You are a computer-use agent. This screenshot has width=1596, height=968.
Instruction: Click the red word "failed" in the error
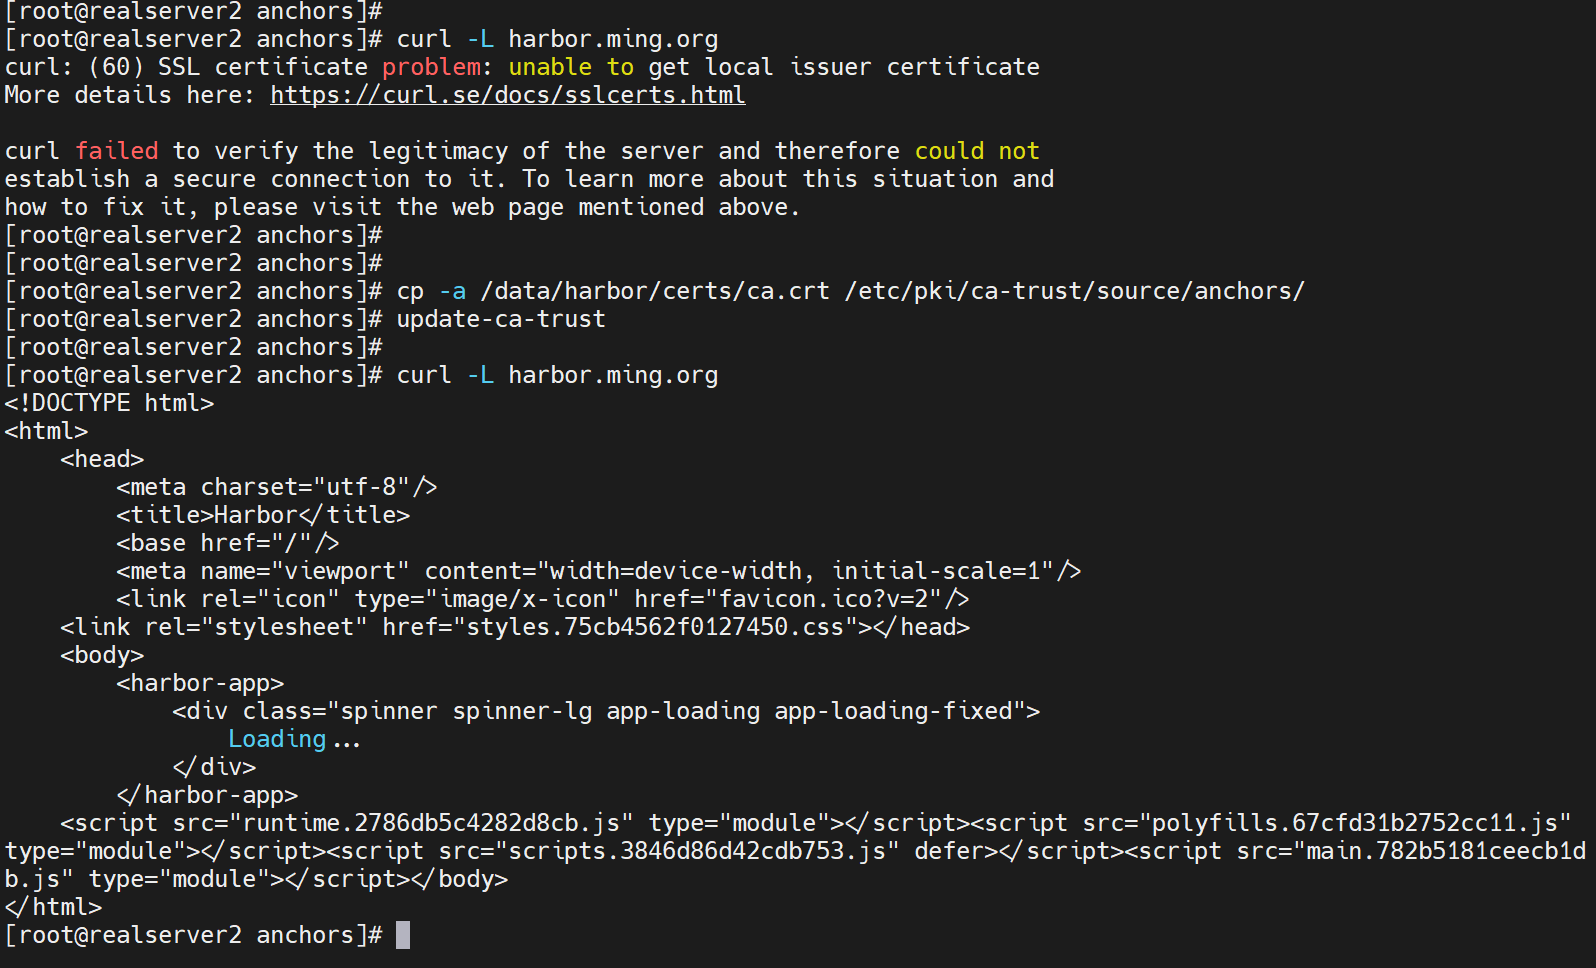click(x=116, y=151)
